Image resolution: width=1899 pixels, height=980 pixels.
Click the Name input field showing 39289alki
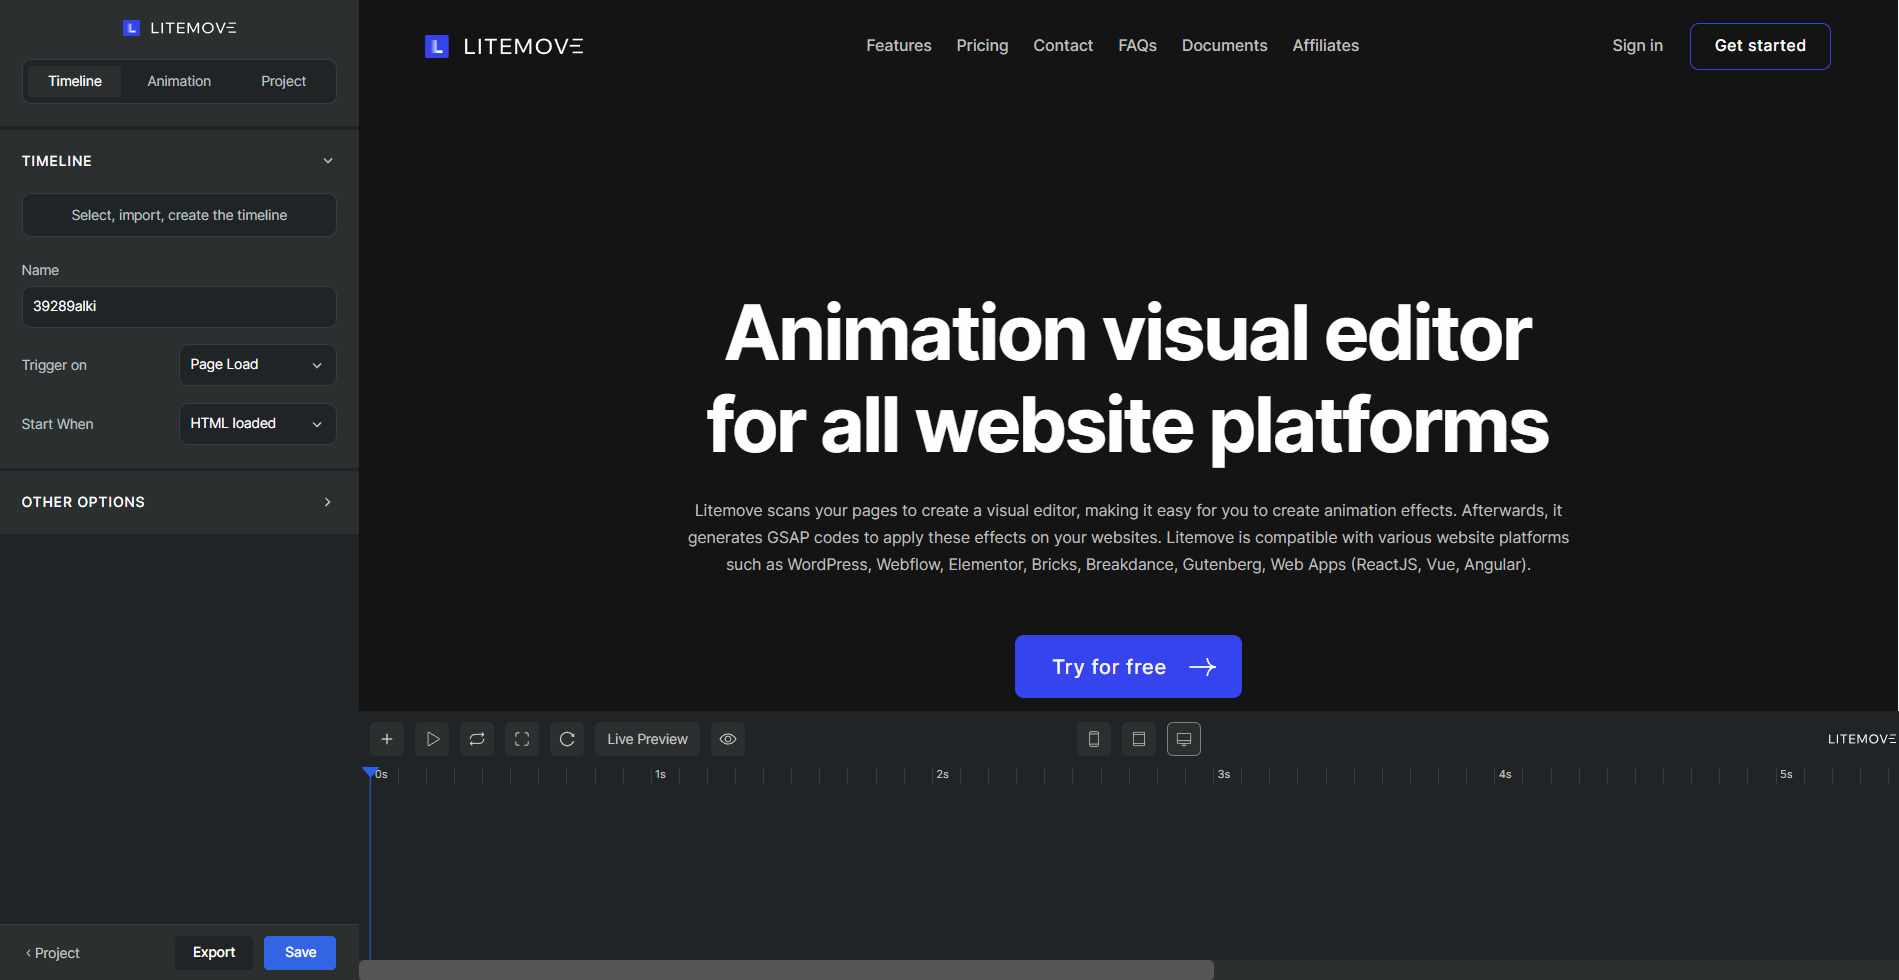(178, 306)
